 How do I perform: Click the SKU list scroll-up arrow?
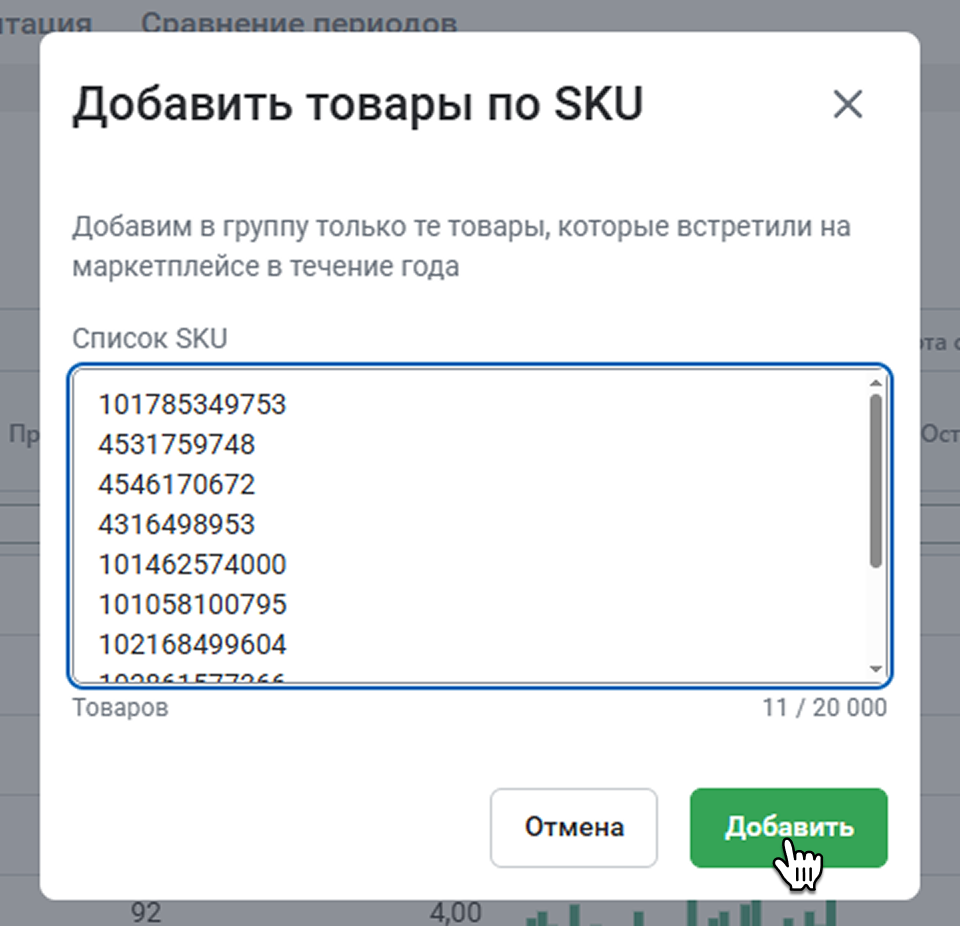coord(876,383)
